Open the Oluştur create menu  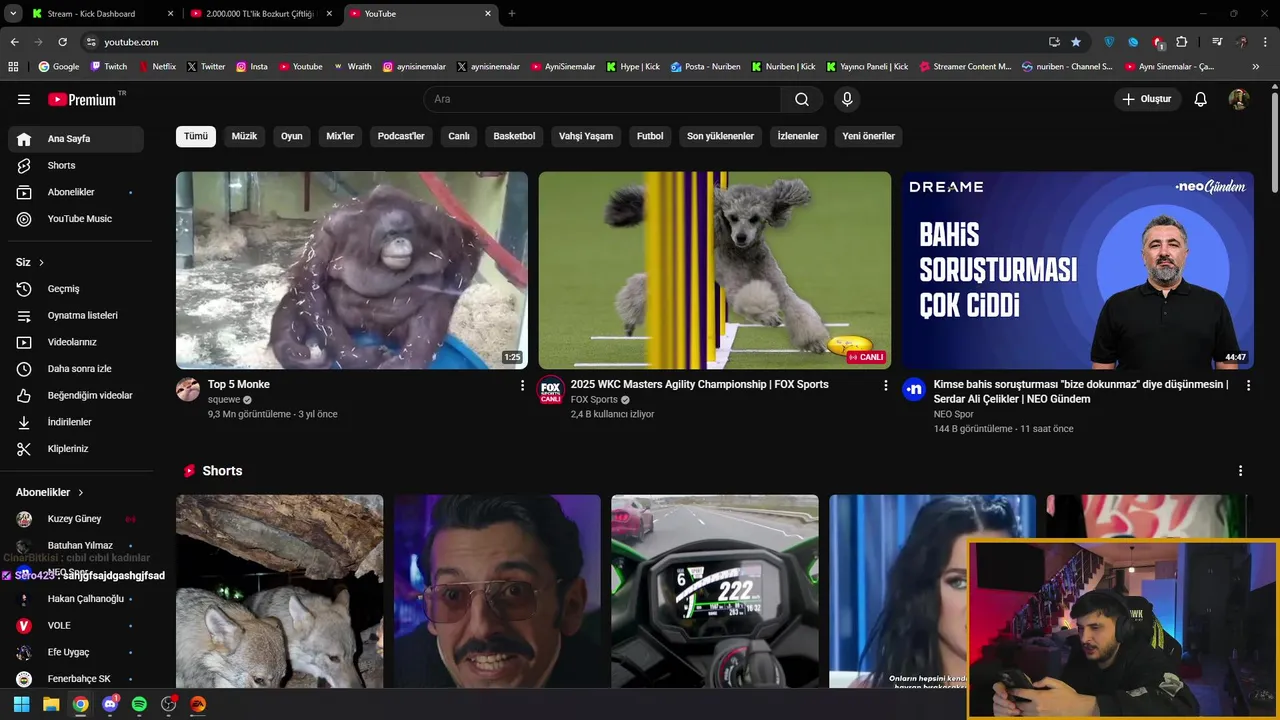coord(1148,99)
